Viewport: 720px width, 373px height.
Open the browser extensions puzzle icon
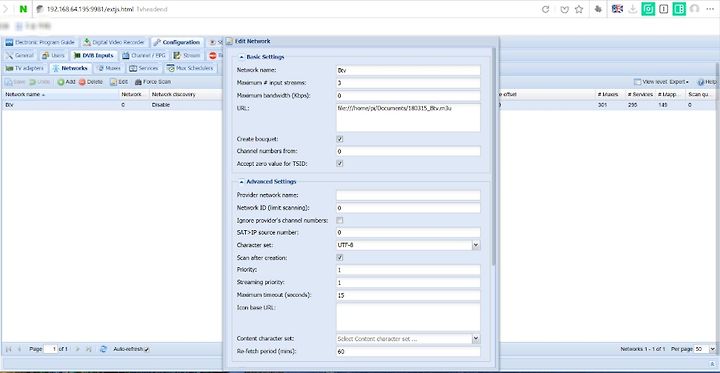[x=598, y=9]
